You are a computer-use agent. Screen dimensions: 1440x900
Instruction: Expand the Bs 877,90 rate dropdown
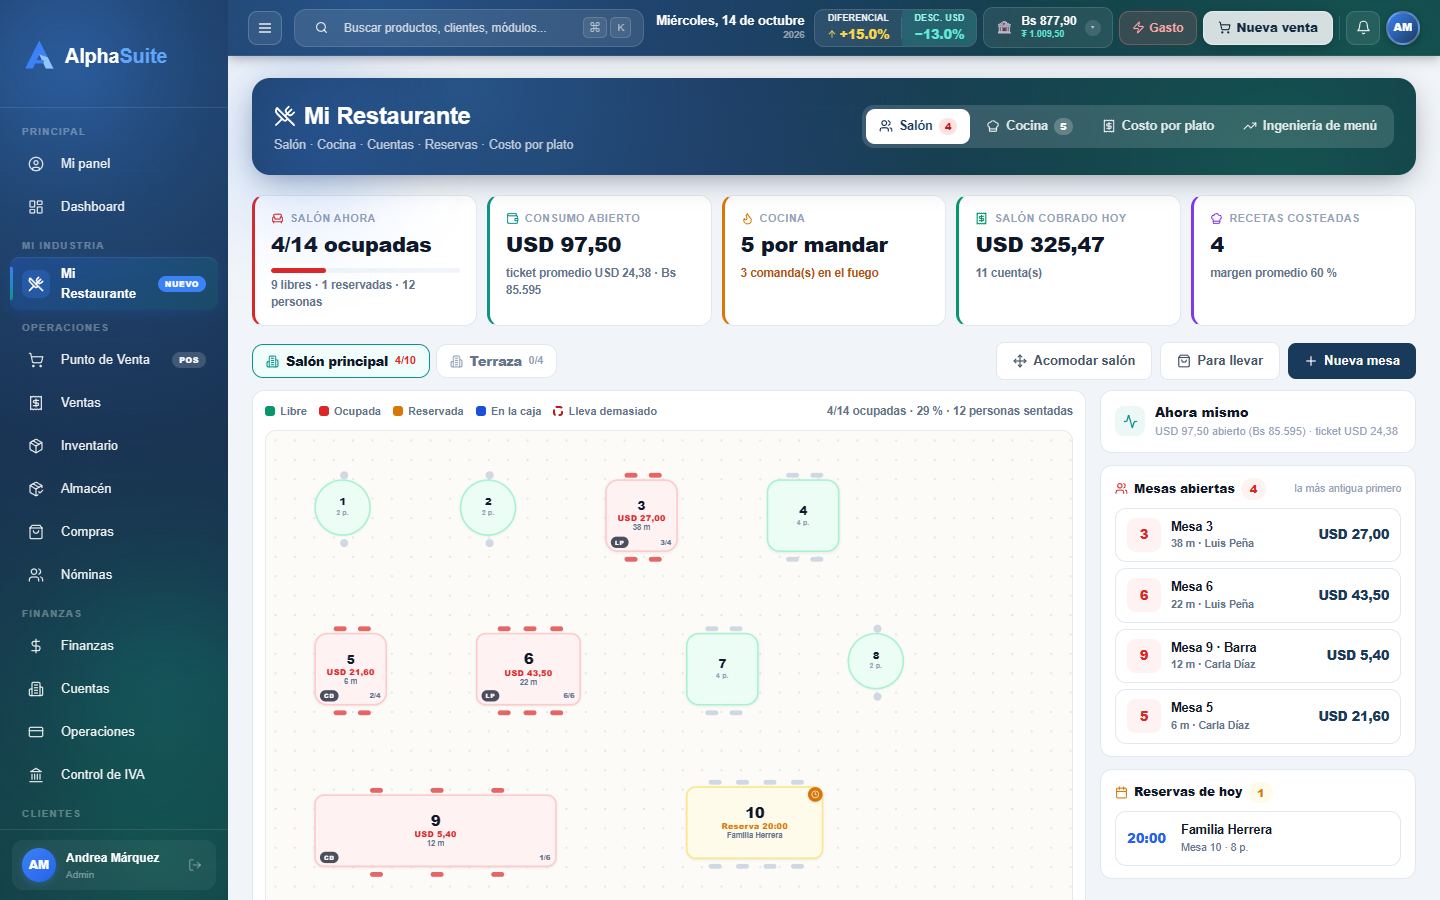(x=1093, y=28)
